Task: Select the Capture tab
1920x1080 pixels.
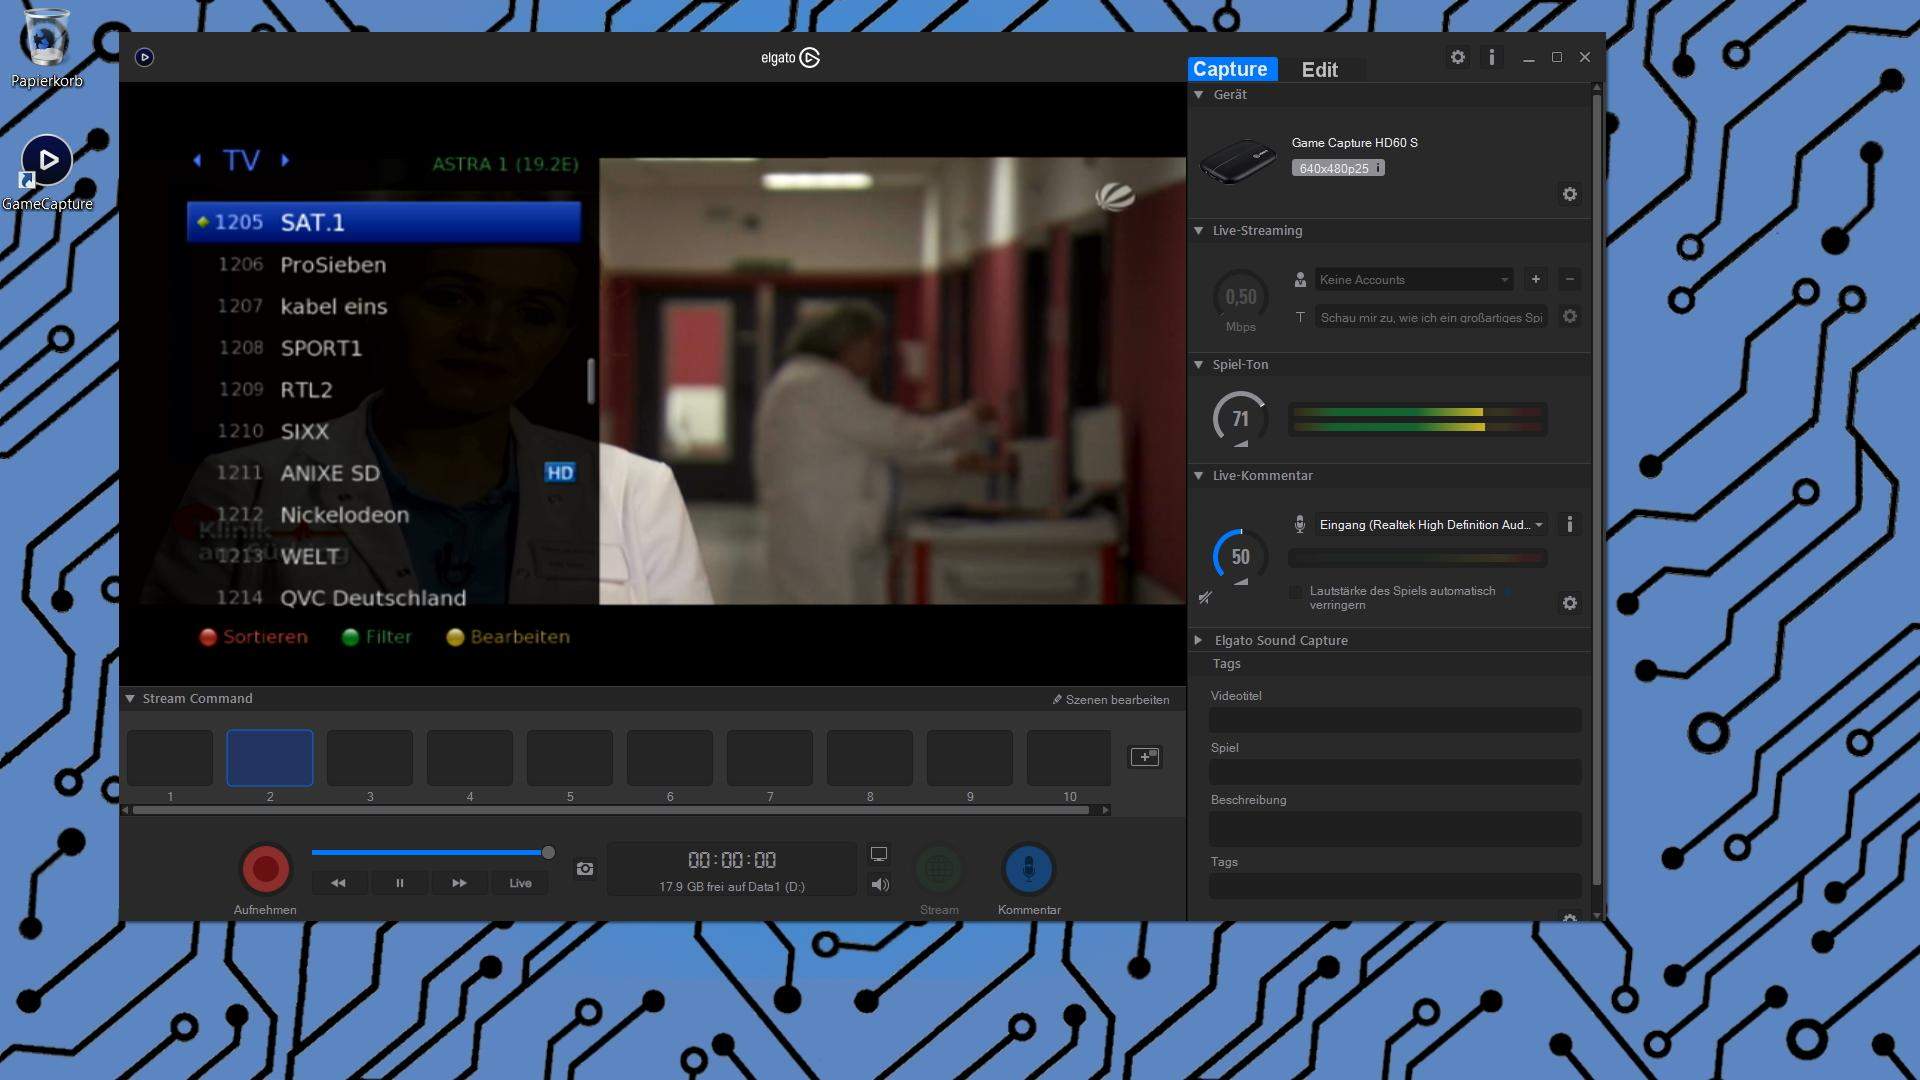Action: coord(1231,69)
